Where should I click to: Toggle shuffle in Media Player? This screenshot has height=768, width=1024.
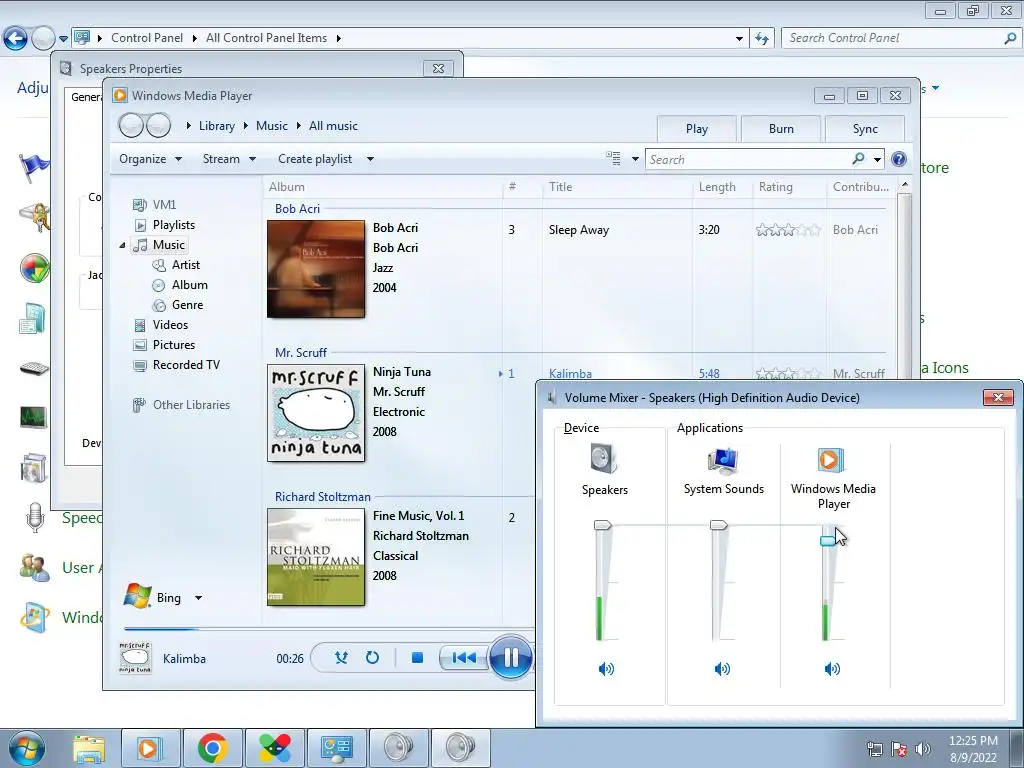(x=341, y=658)
